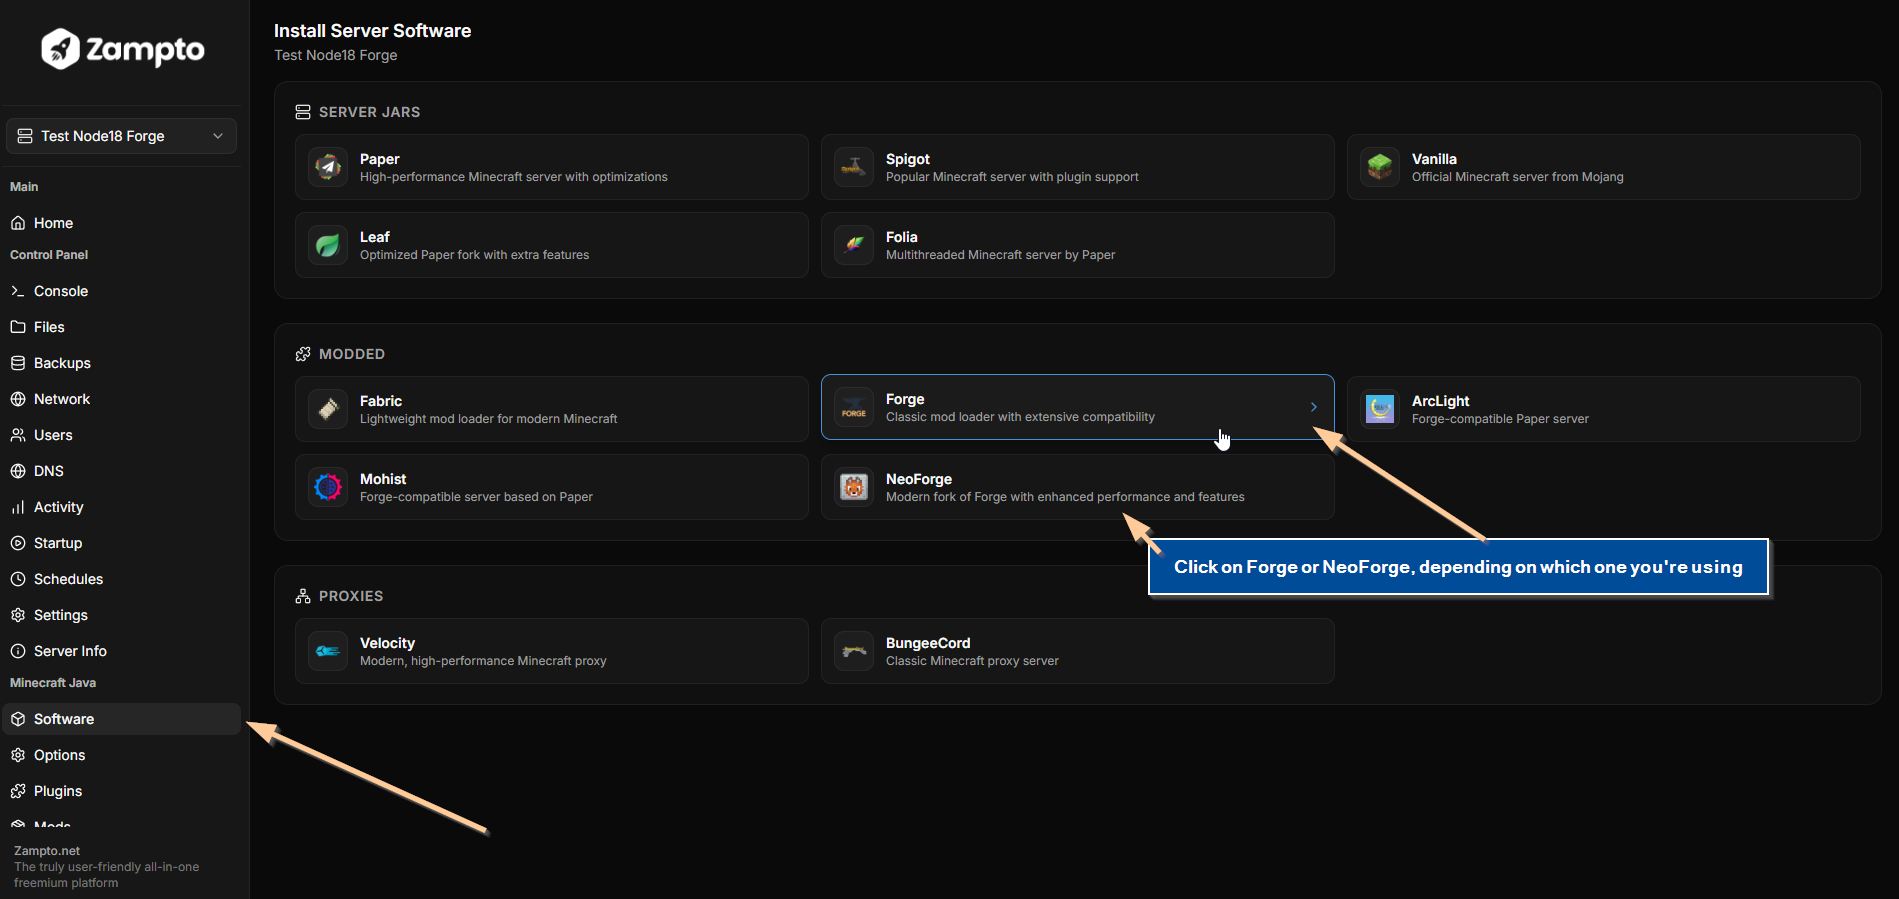The image size is (1899, 899).
Task: Open the Network section
Action: (x=121, y=399)
